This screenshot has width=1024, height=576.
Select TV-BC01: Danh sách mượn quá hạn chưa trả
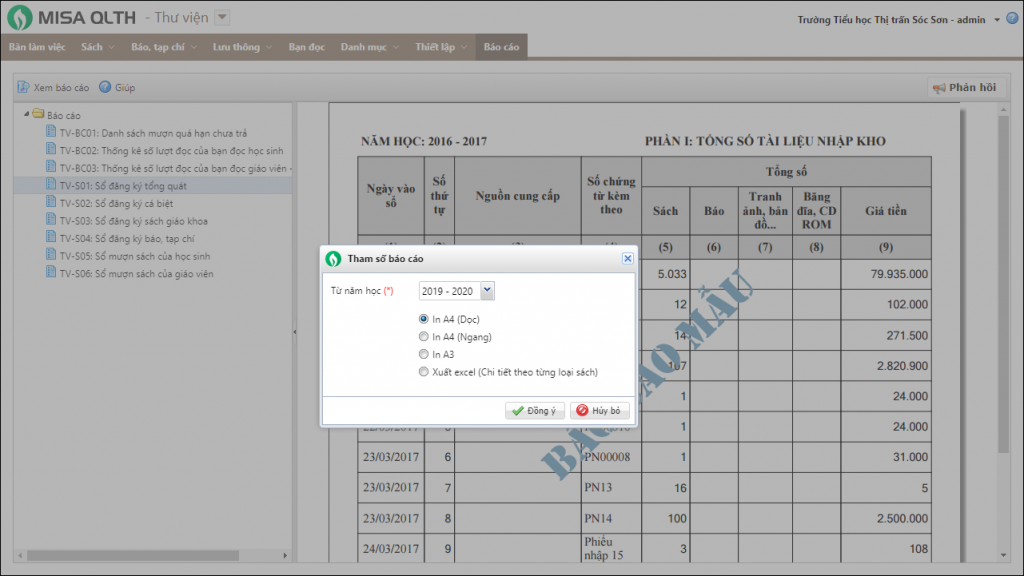153,133
